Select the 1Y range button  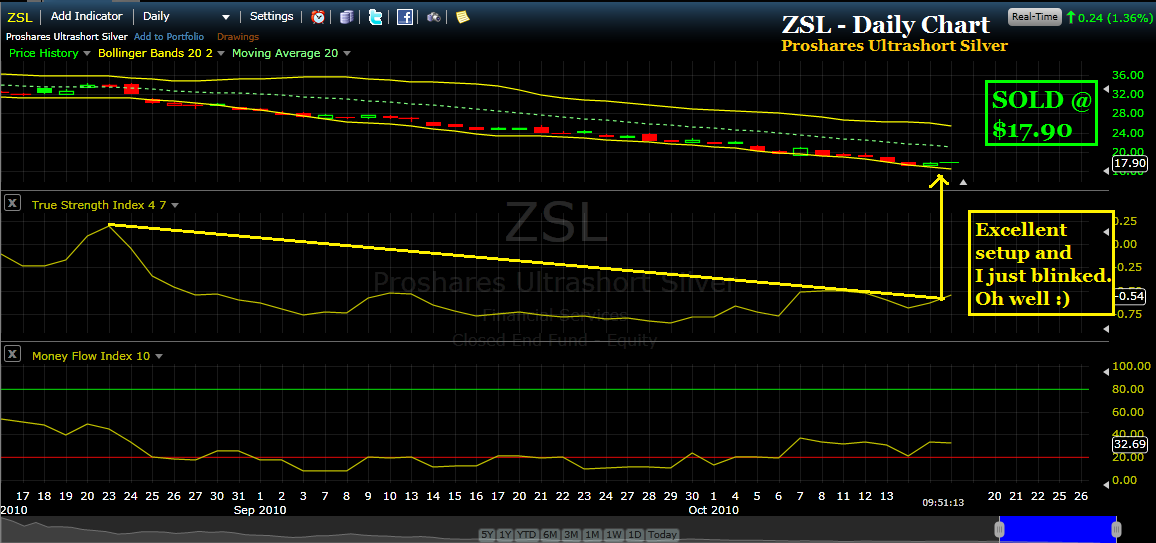(x=505, y=534)
